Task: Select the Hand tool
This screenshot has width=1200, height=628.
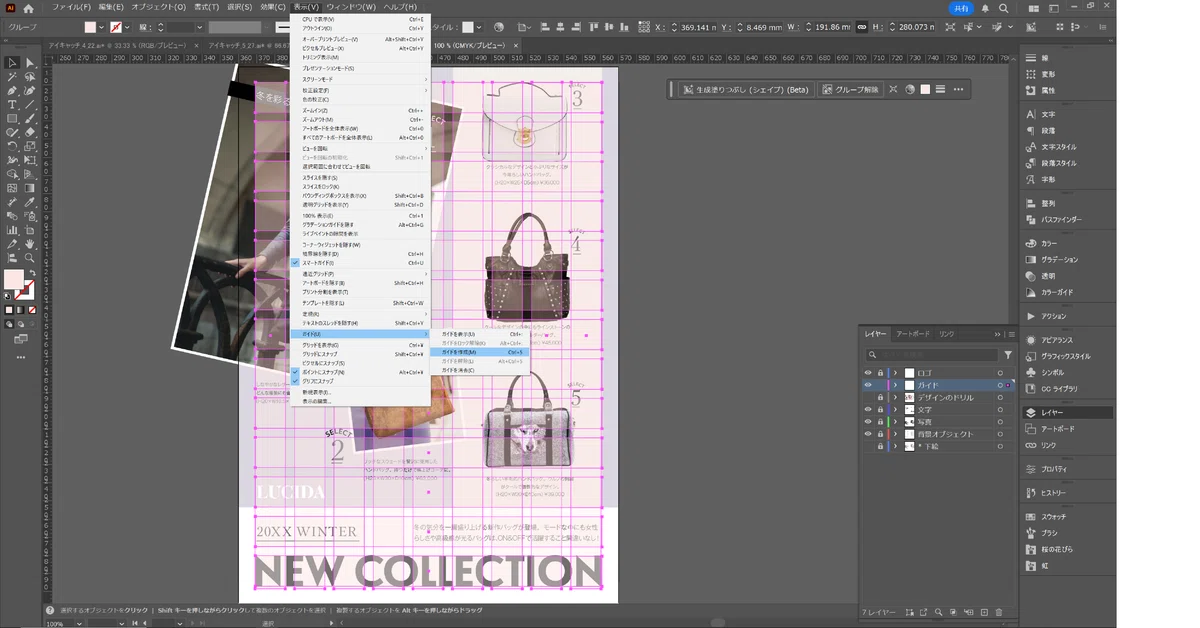Action: [x=30, y=243]
